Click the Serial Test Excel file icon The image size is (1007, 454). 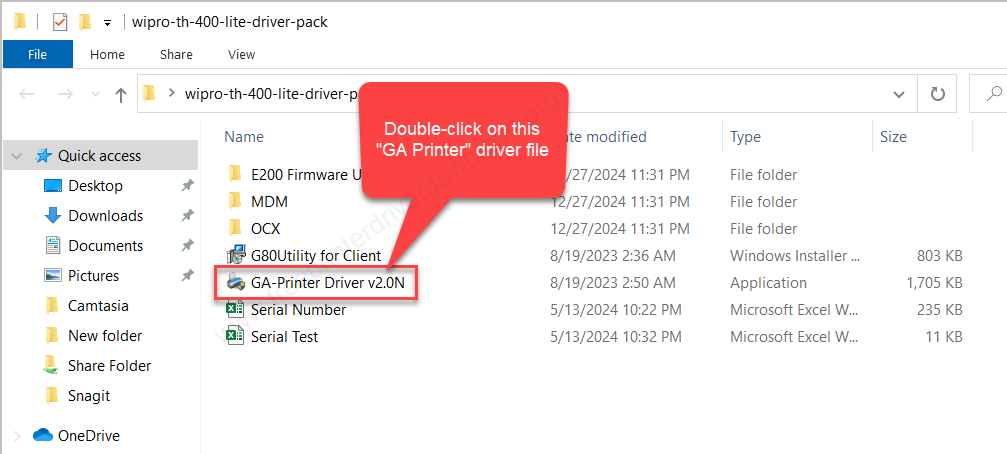click(x=236, y=336)
